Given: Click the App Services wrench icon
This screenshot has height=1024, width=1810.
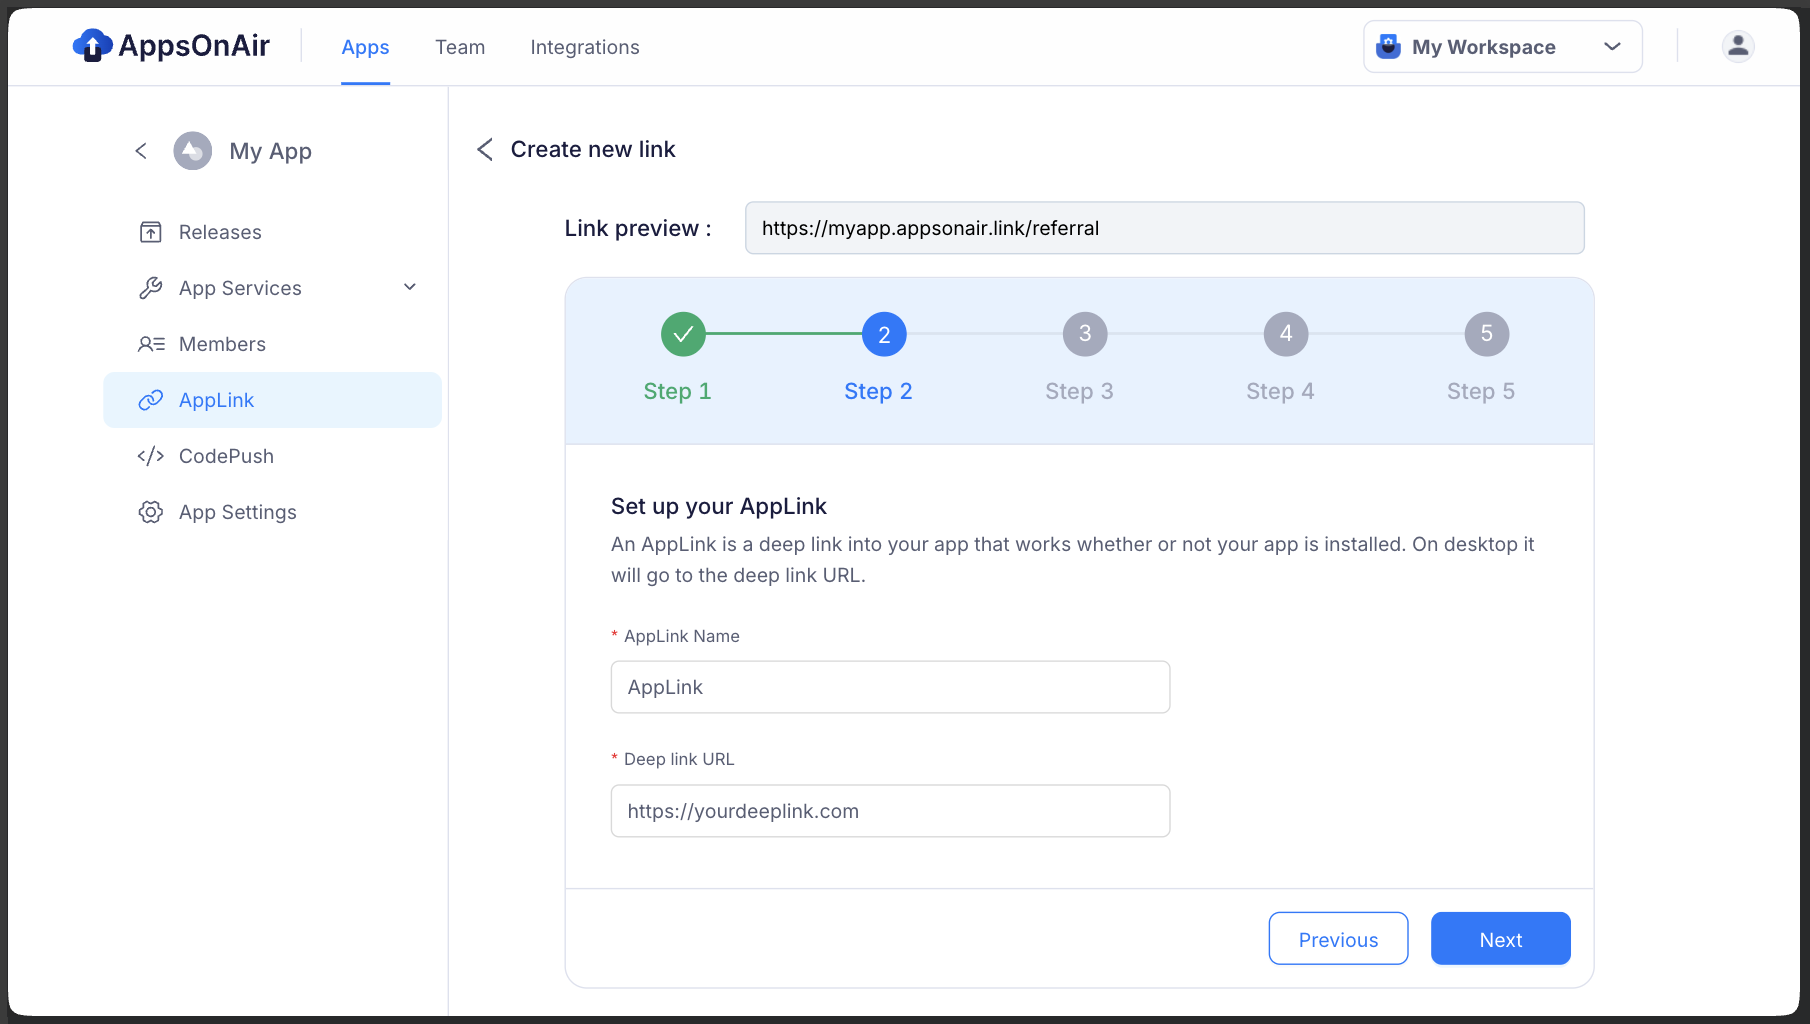Looking at the screenshot, I should click(150, 288).
